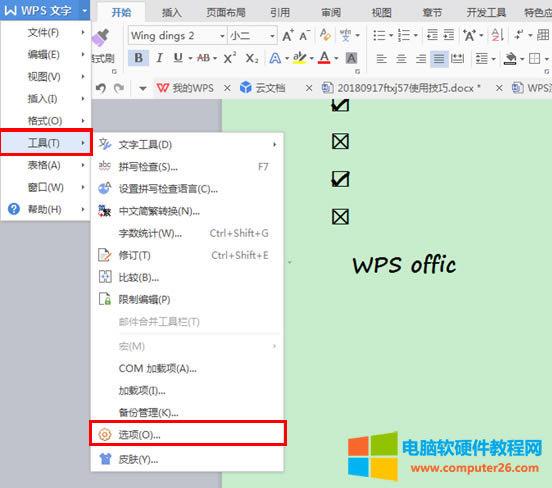Click the shading paint bucket icon
The image size is (552, 488).
click(510, 58)
